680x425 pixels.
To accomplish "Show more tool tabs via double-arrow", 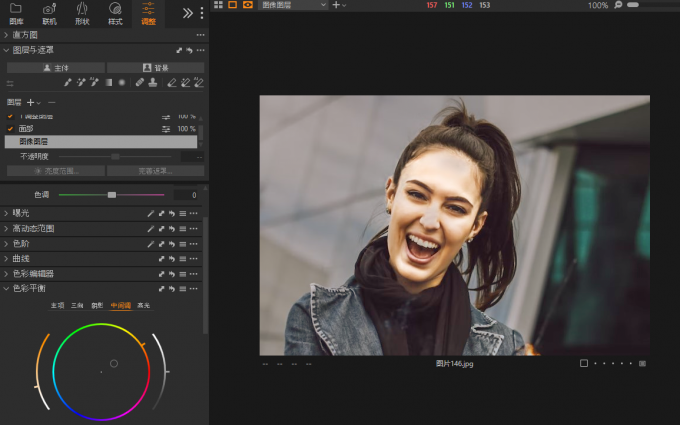I will coord(187,13).
